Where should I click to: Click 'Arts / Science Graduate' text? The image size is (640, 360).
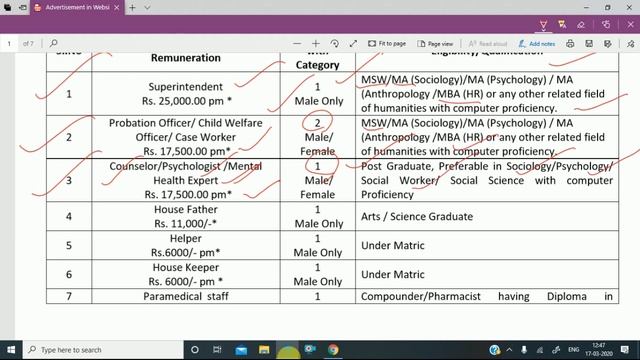point(417,216)
